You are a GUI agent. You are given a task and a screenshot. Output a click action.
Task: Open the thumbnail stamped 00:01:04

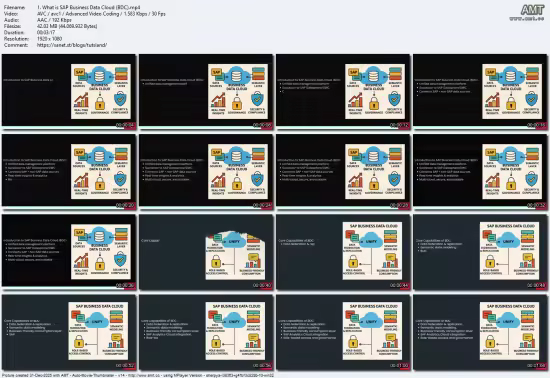pos(480,332)
